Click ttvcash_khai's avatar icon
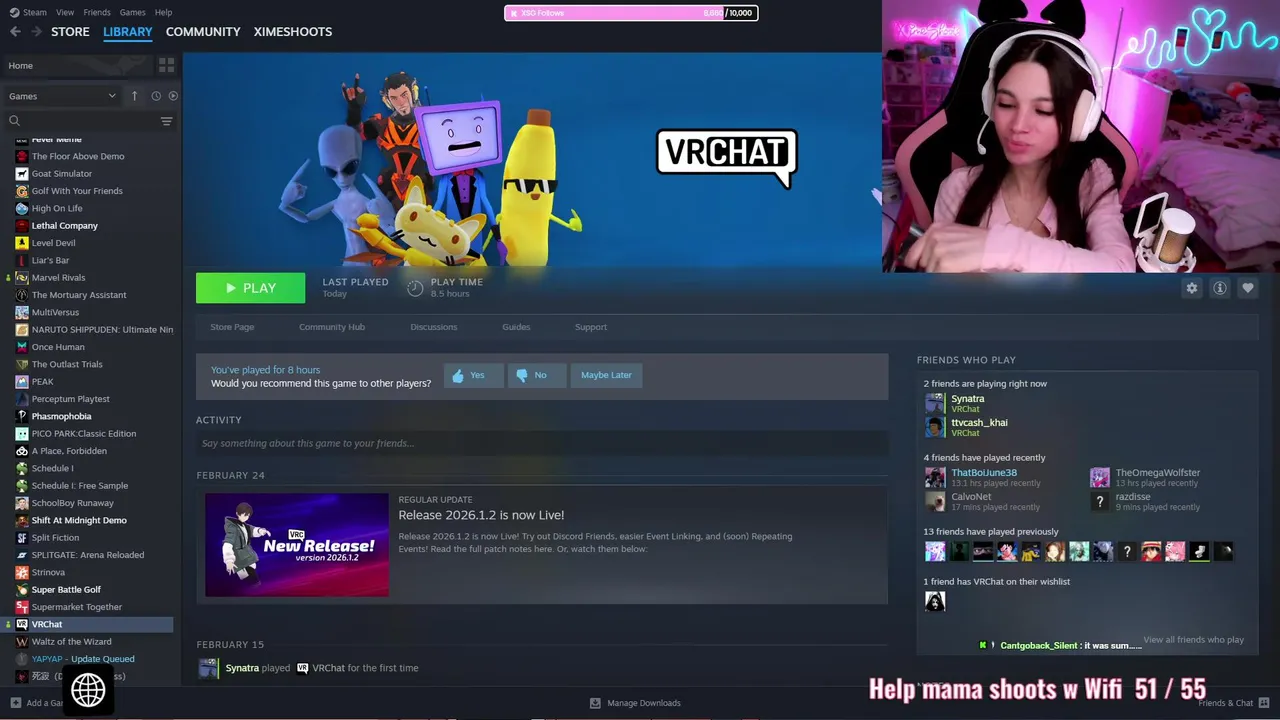 pyautogui.click(x=935, y=427)
